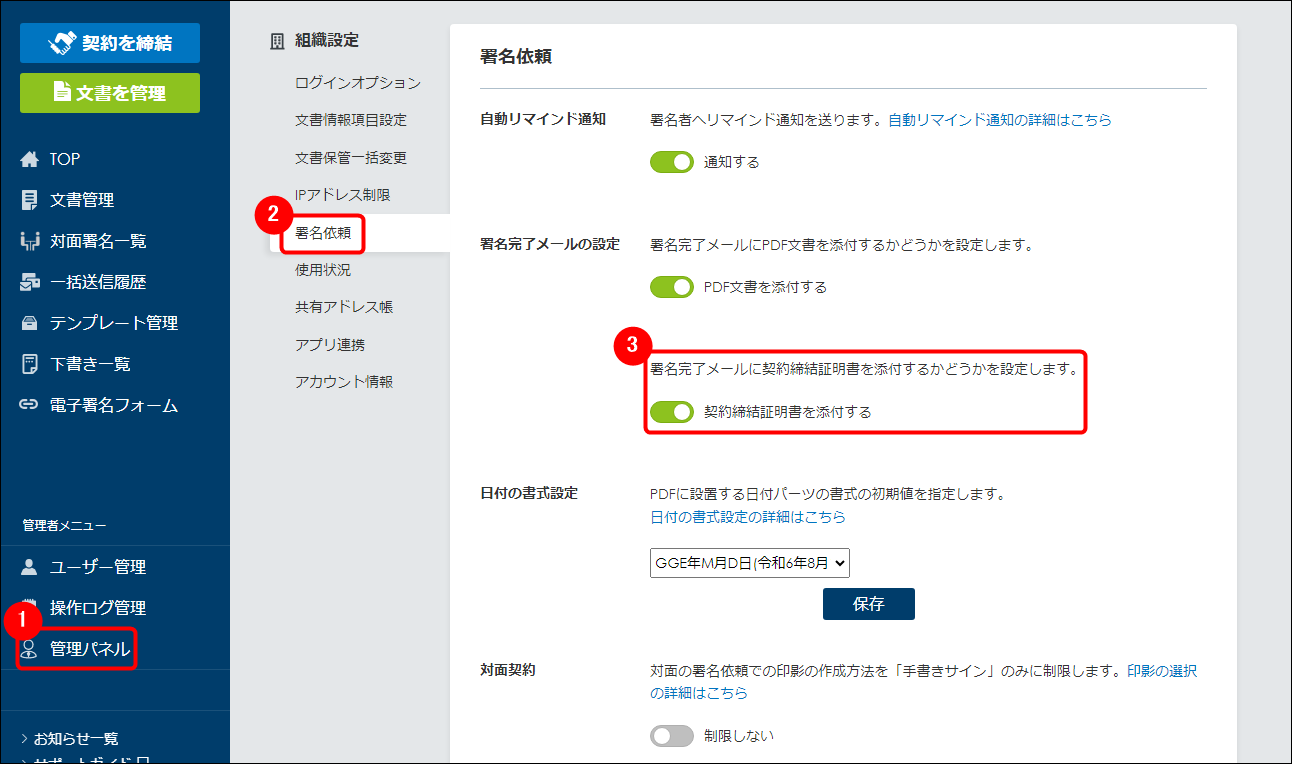The height and width of the screenshot is (764, 1292).
Task: Click the person icon beside ユーザー管理
Action: click(29, 567)
